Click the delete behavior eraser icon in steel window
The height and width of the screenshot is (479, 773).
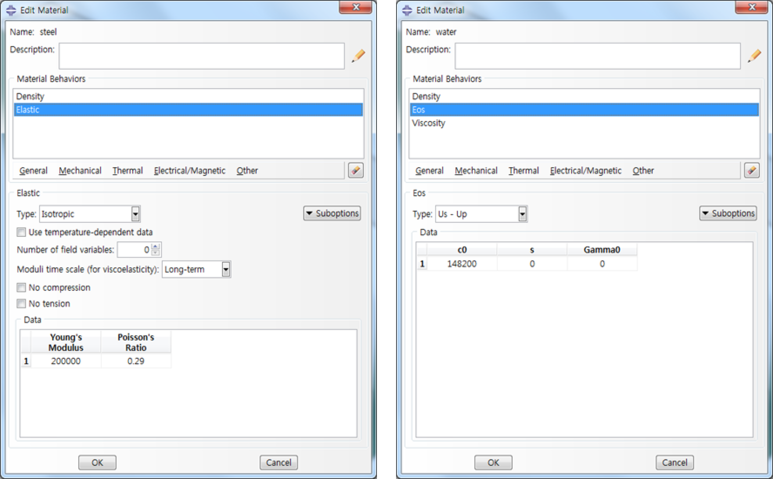tap(355, 171)
